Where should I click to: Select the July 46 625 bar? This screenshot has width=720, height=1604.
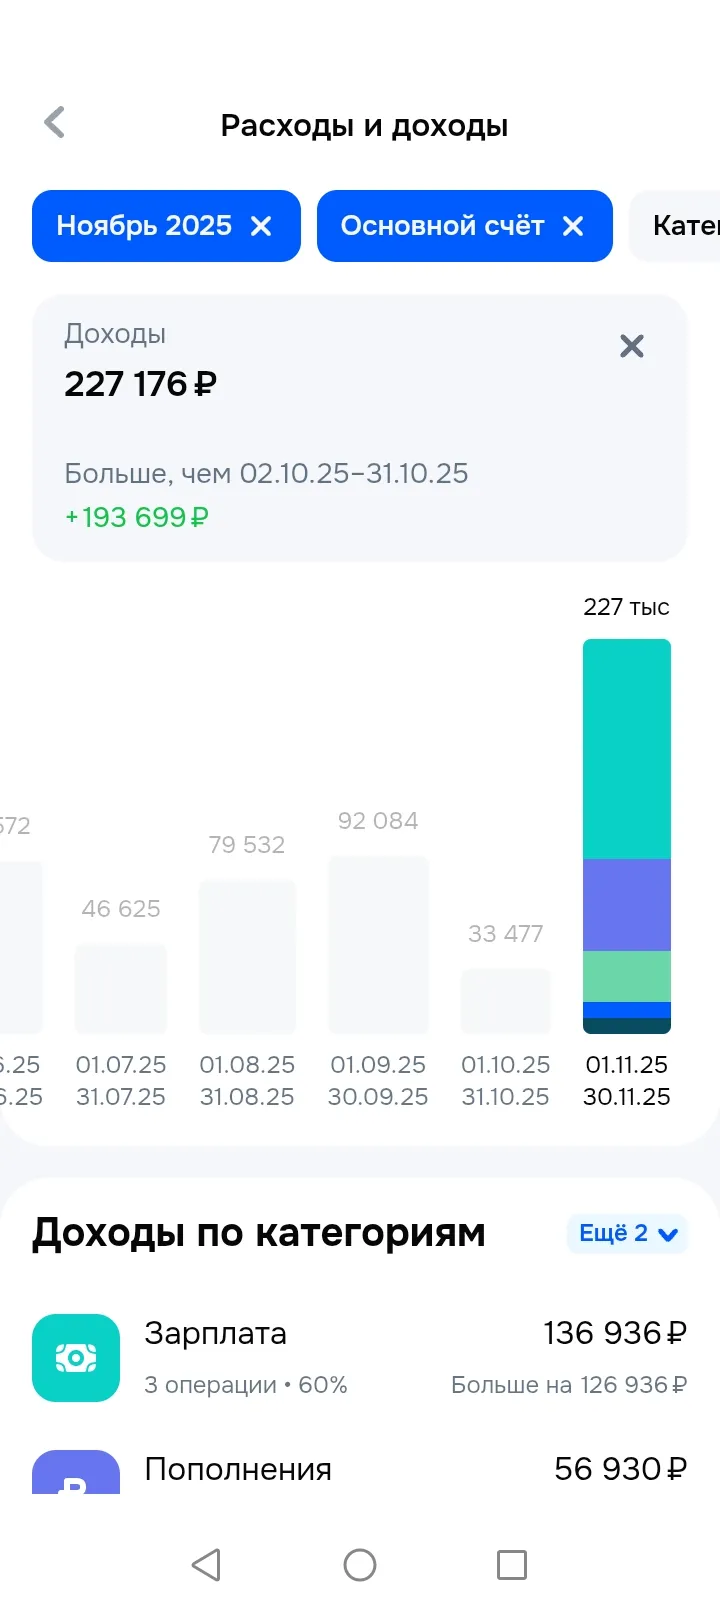121,989
